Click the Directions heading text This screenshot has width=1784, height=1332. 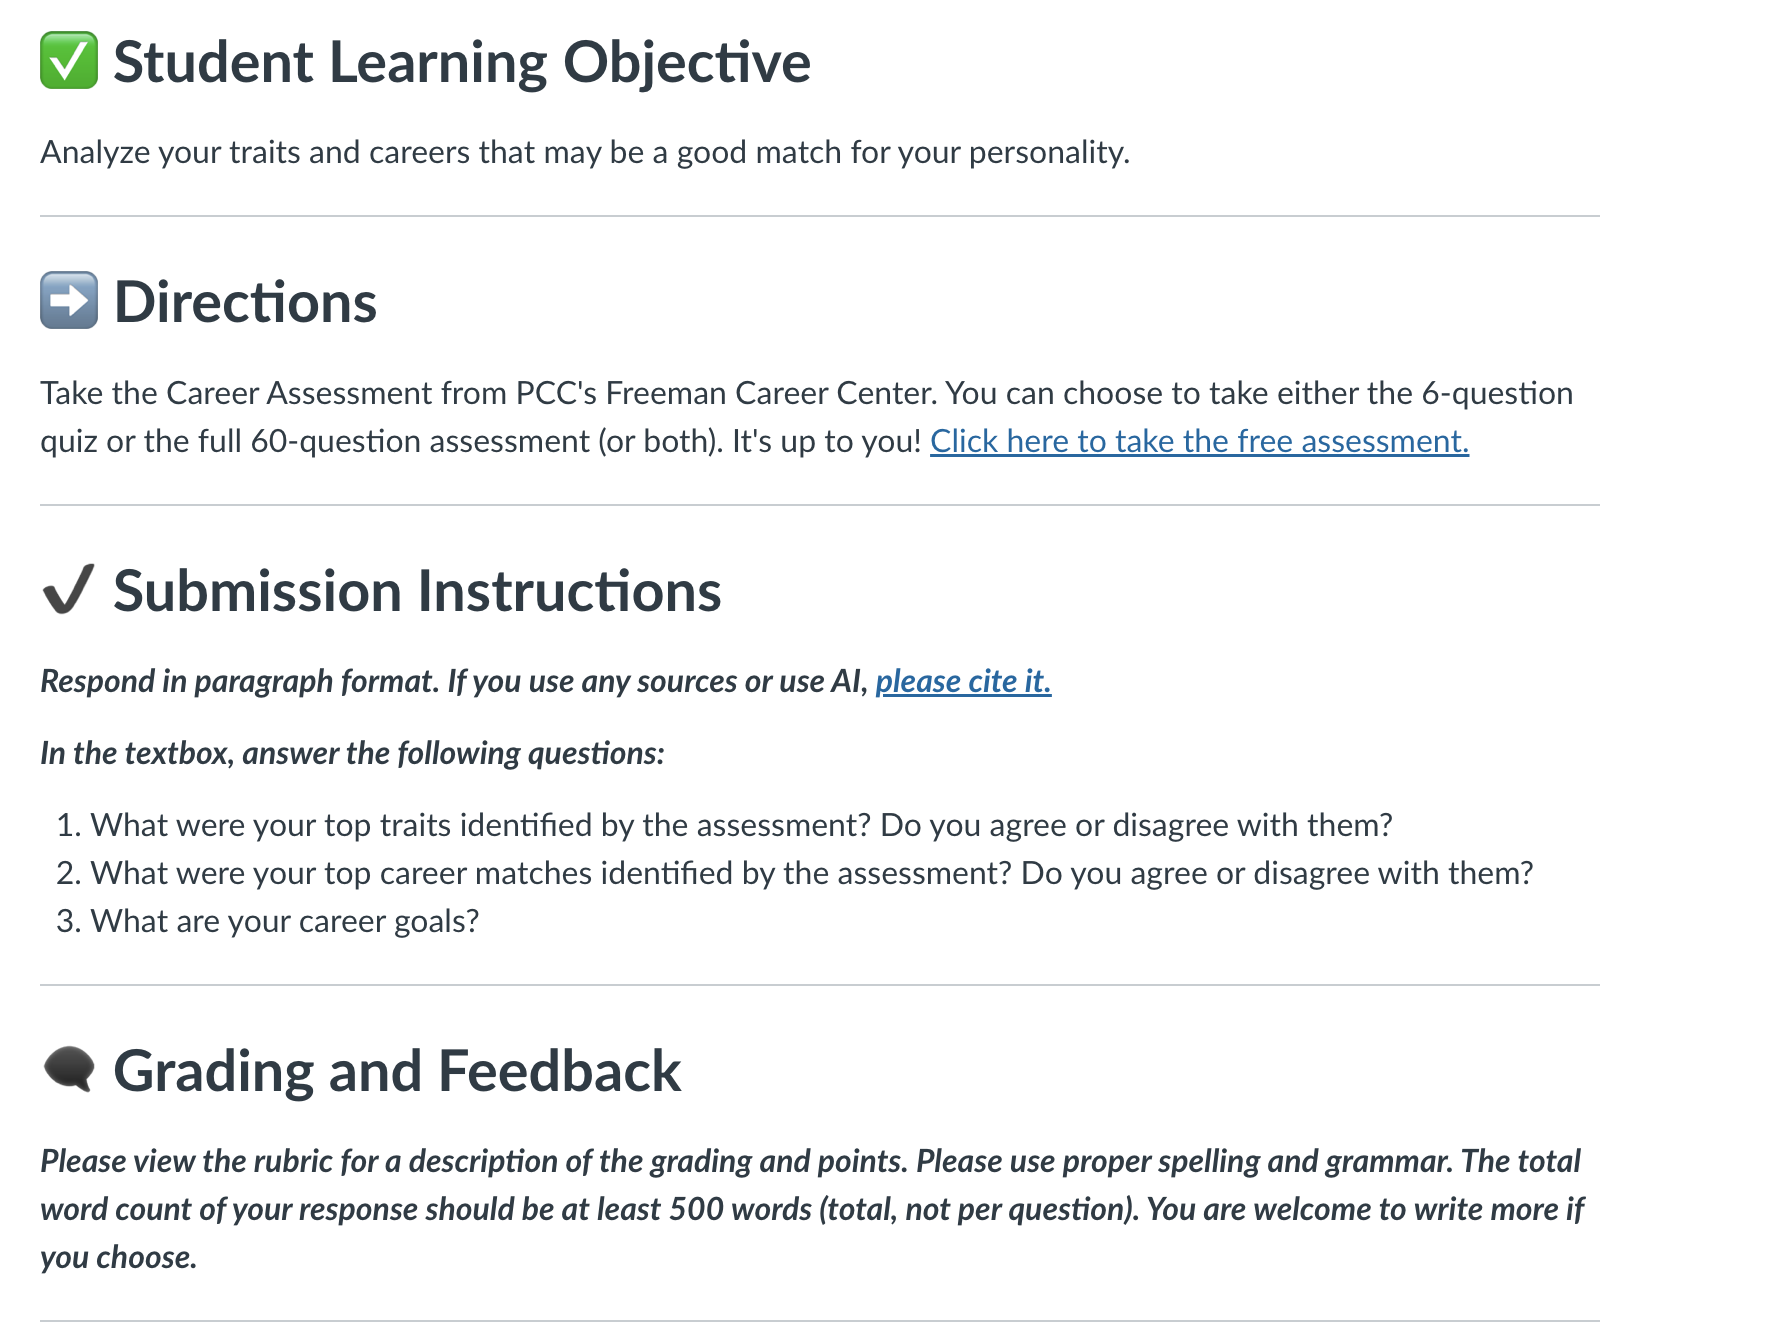(245, 302)
